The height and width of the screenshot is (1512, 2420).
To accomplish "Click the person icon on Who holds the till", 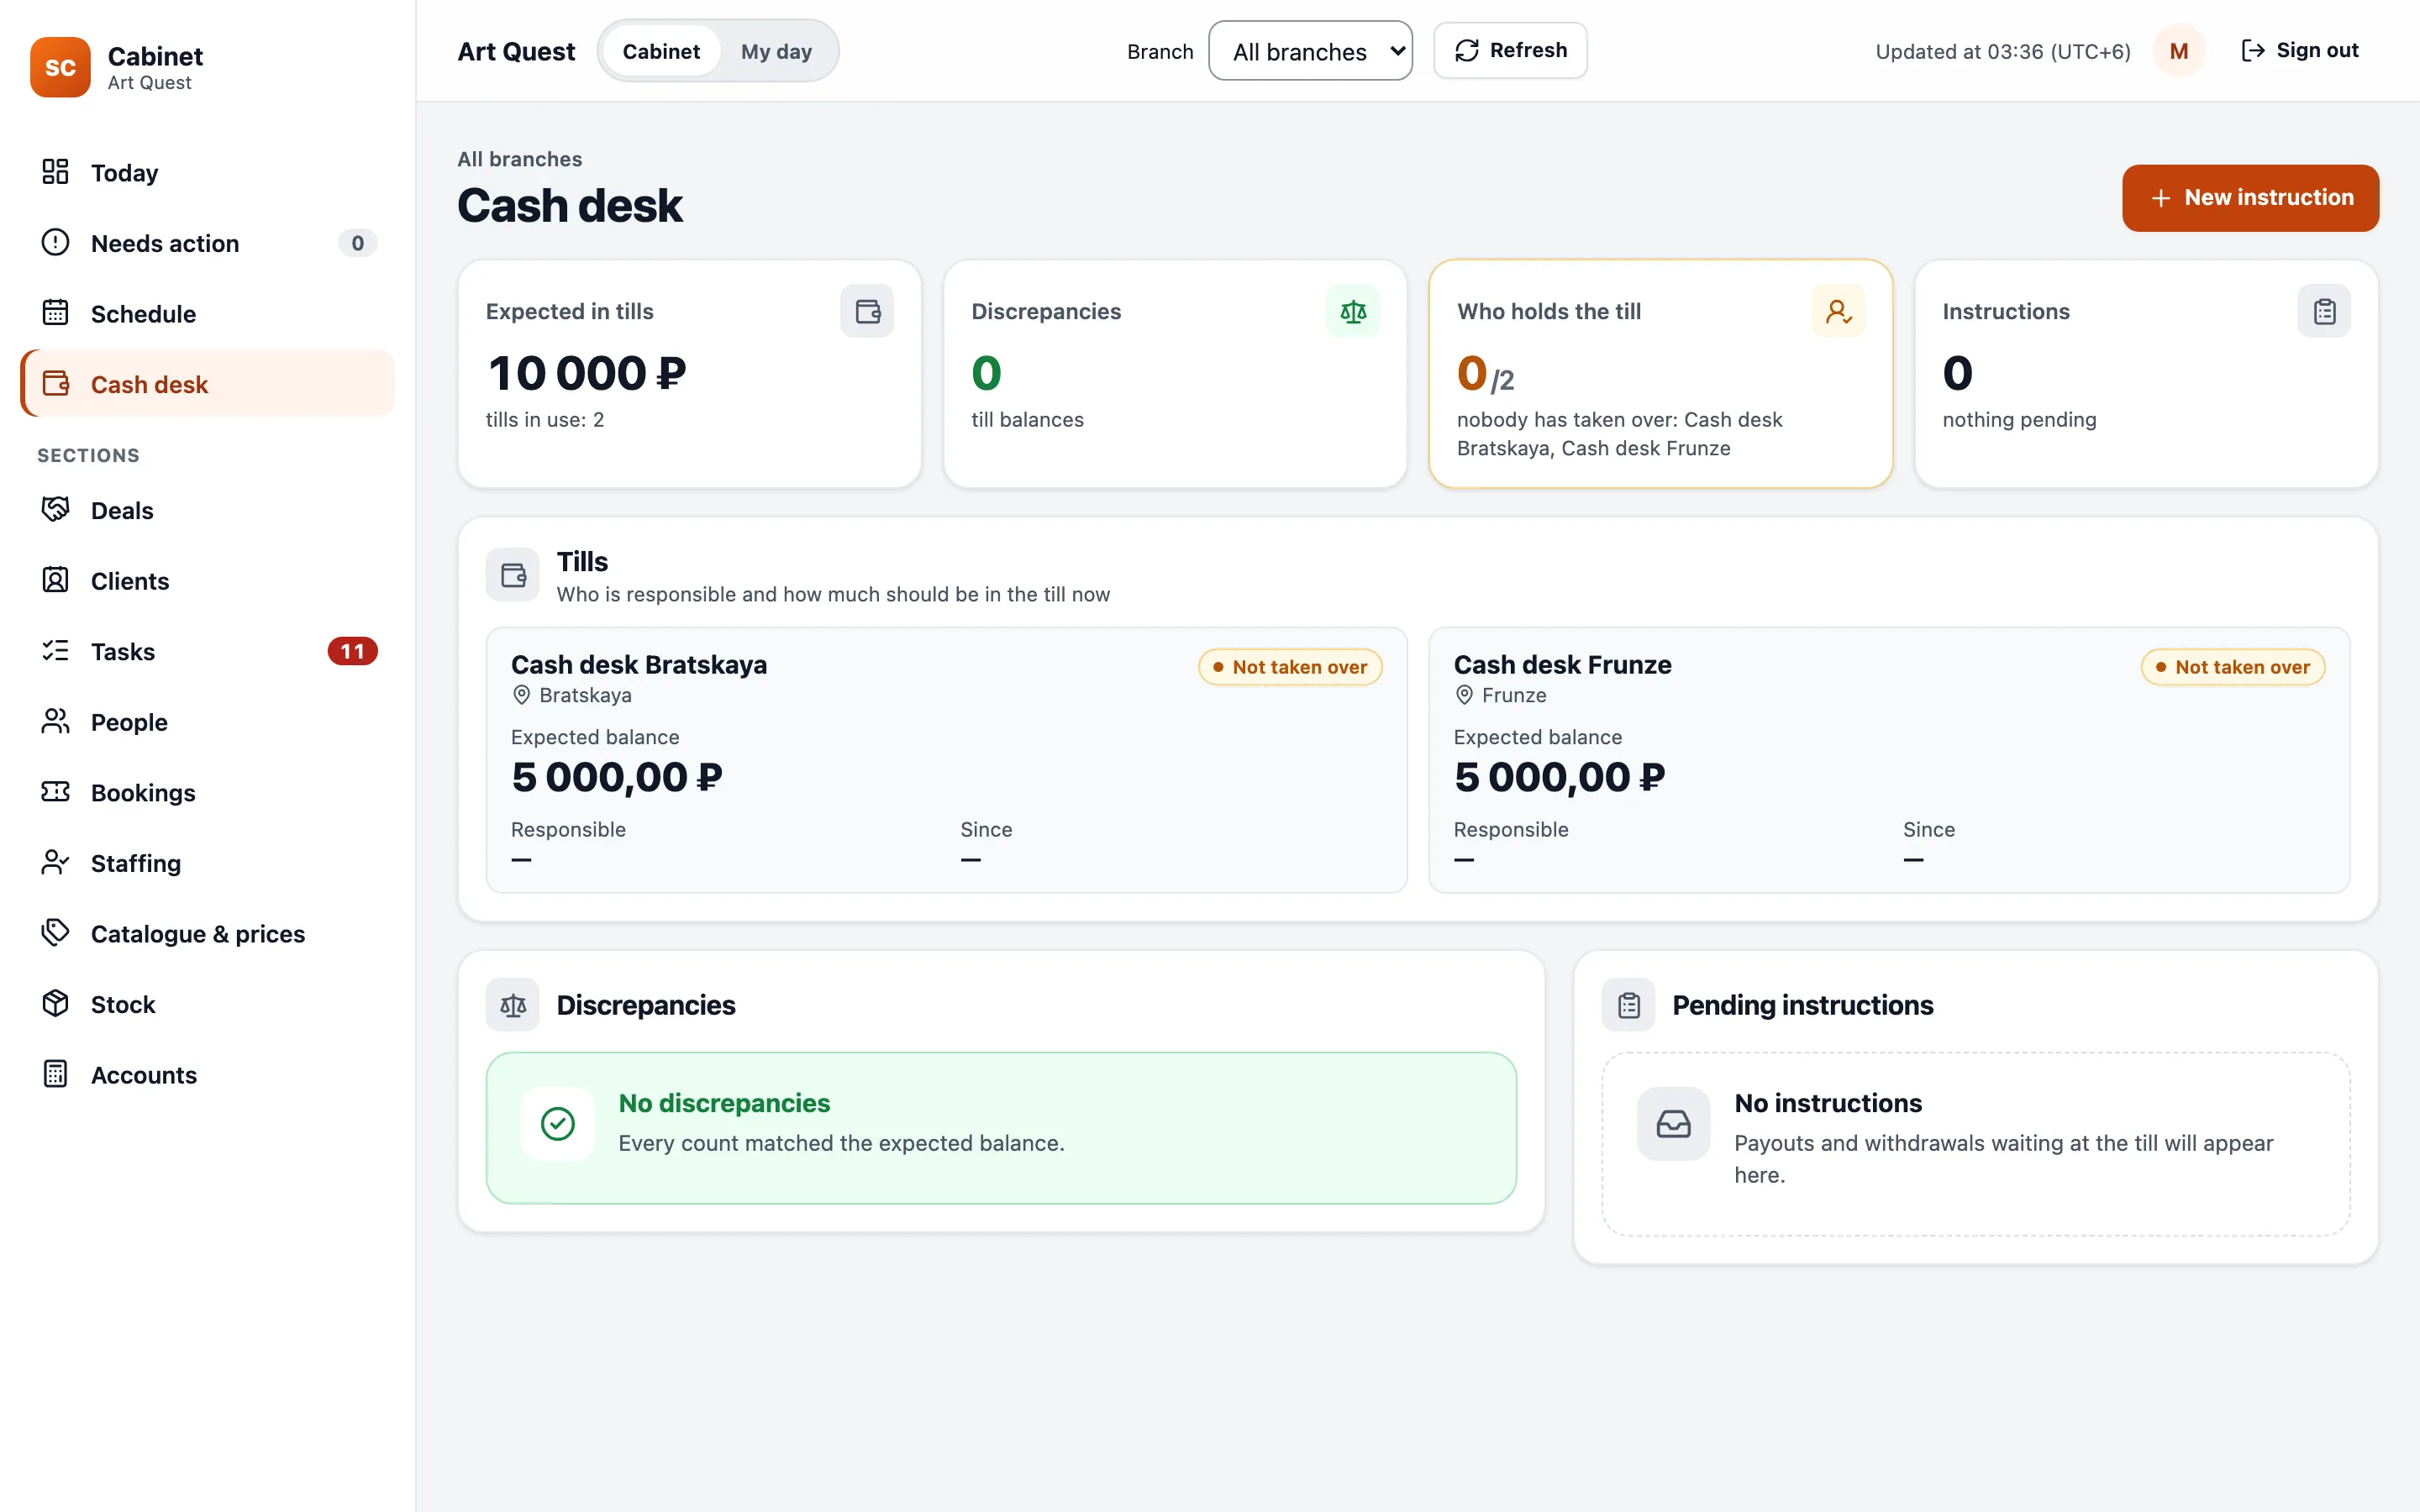I will 1838,311.
